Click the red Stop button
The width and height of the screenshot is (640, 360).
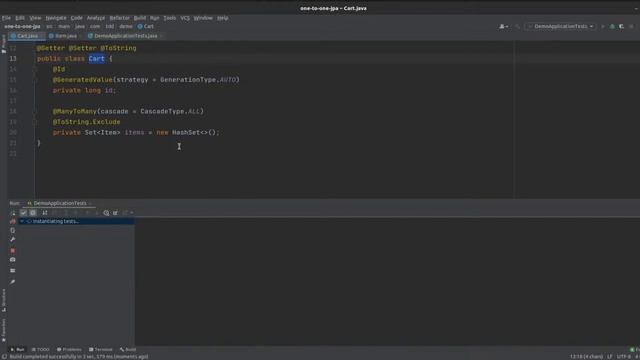(13, 251)
